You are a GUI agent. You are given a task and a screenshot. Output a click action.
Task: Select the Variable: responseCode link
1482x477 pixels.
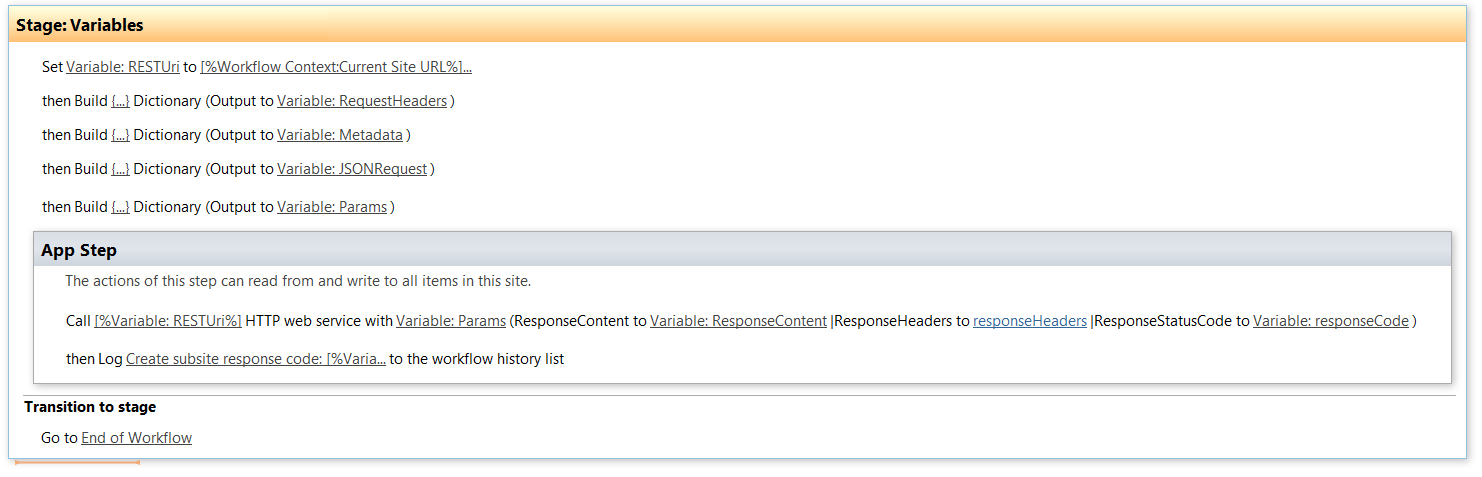1330,321
